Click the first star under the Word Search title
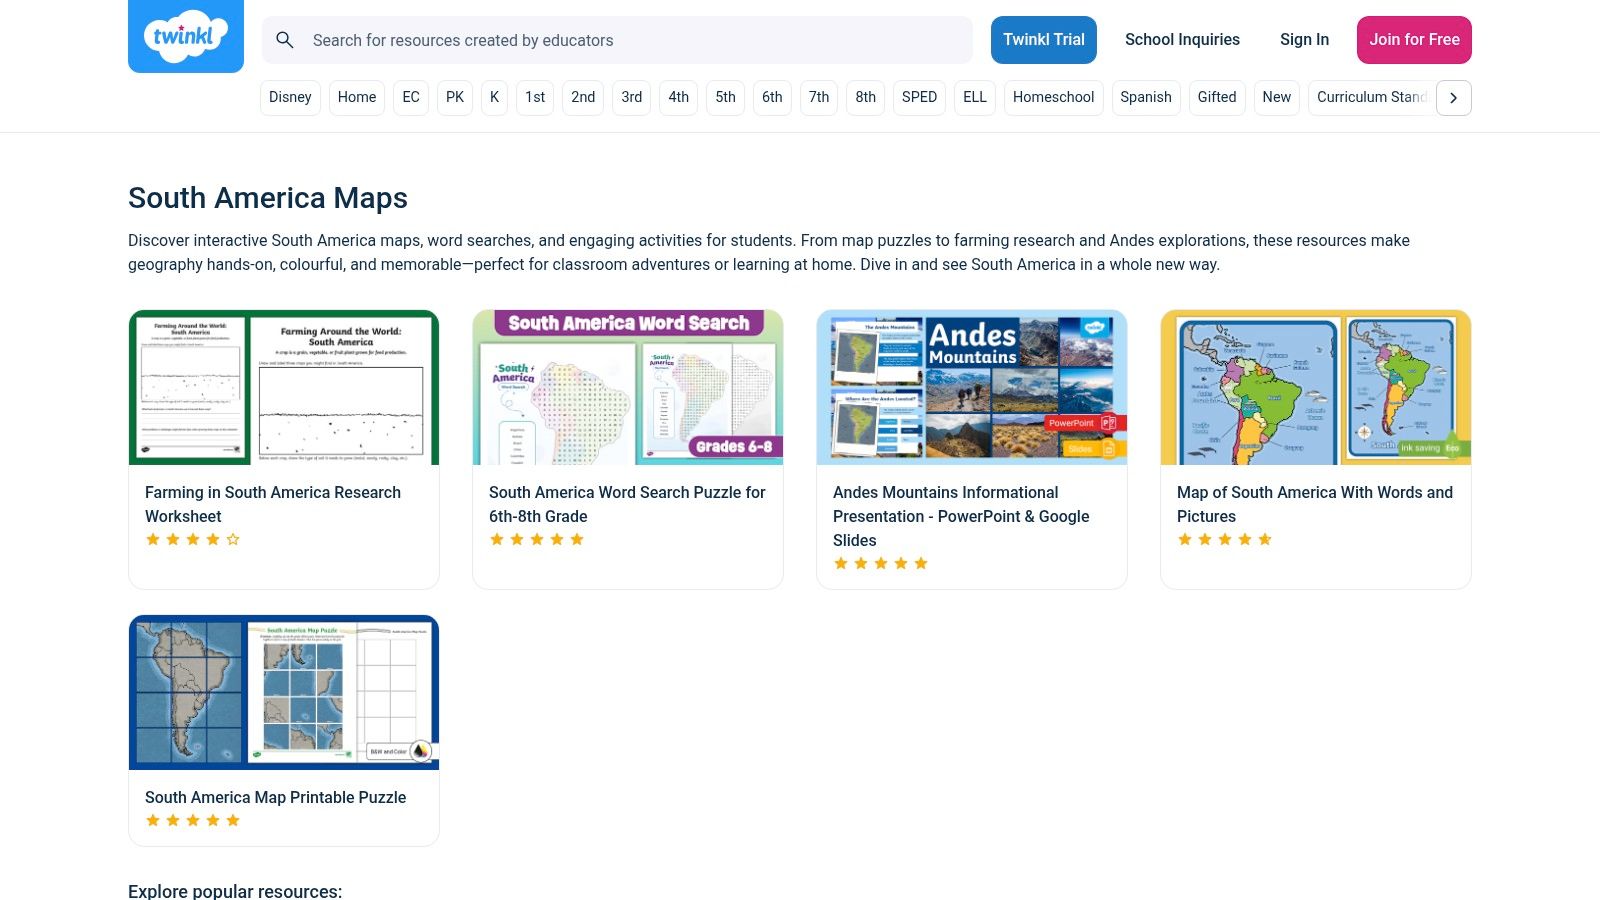 click(x=497, y=539)
